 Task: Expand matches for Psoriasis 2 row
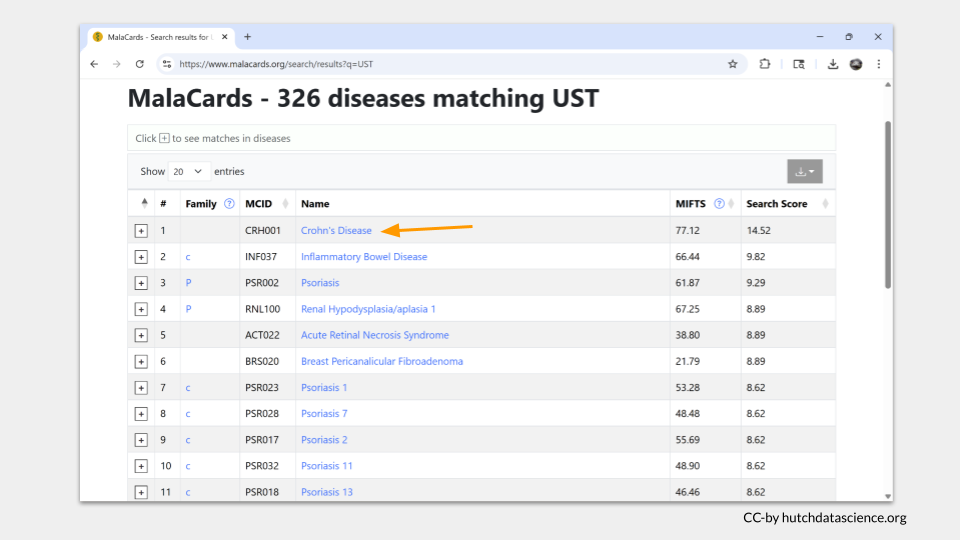(x=141, y=440)
